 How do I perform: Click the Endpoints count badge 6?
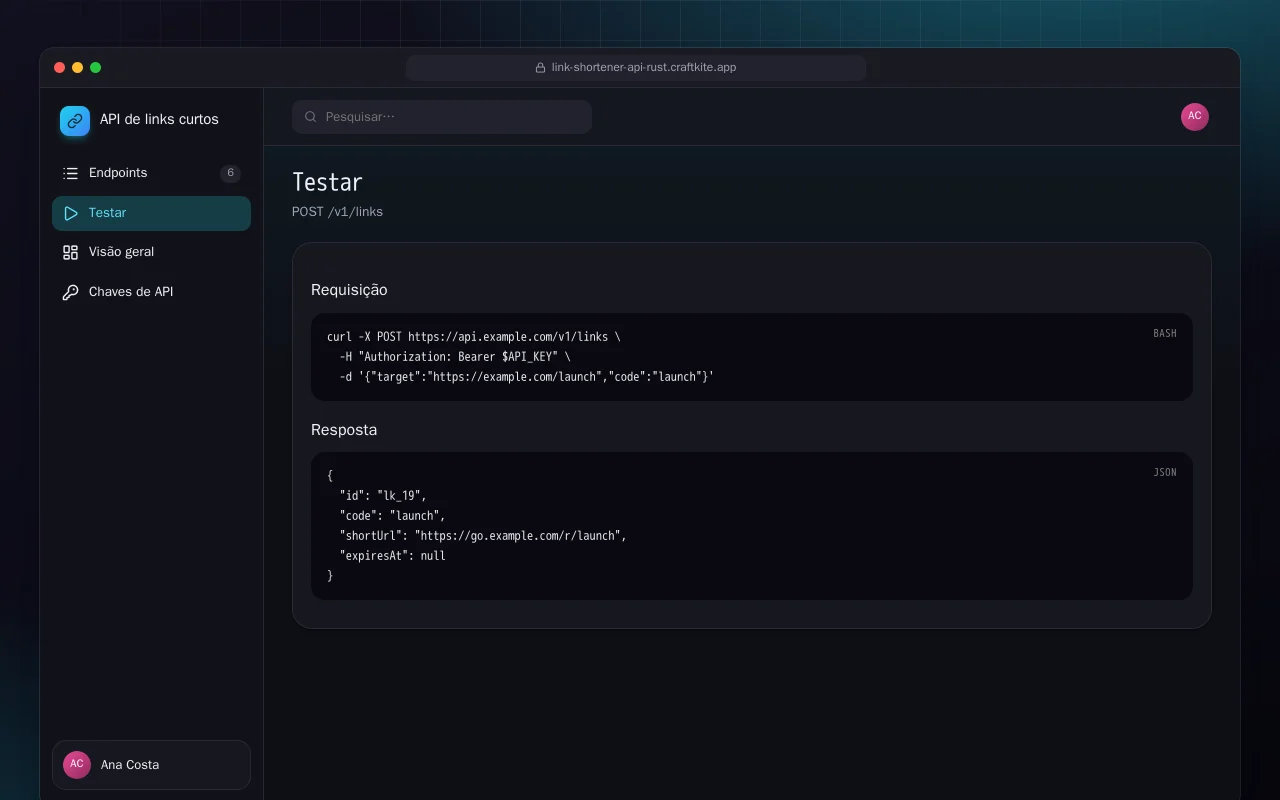(x=230, y=173)
